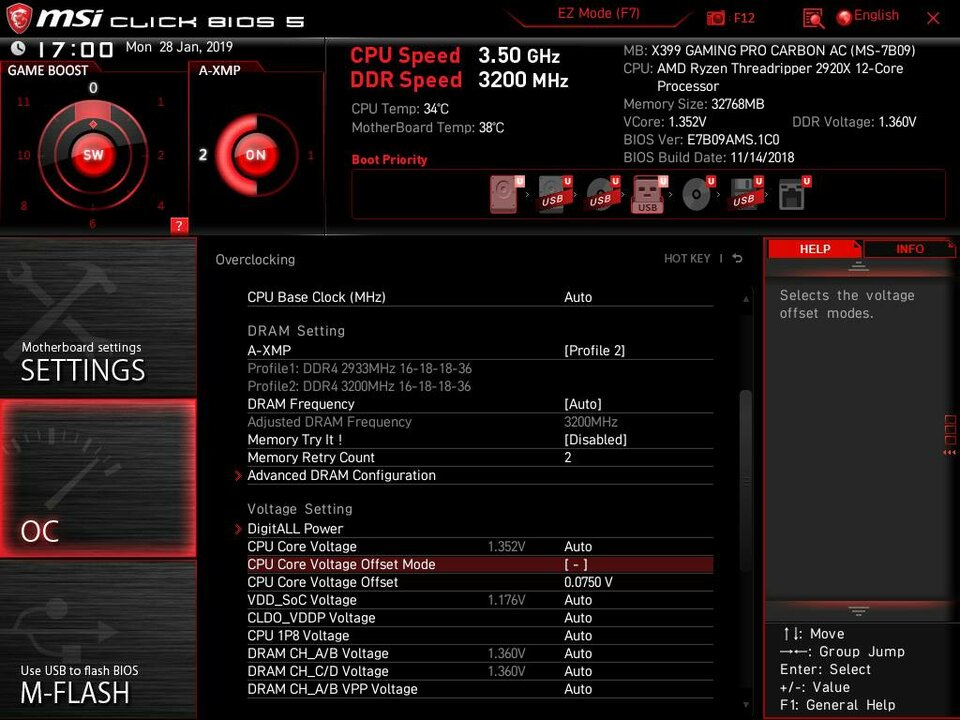Select the USB floppy boot device

tap(746, 194)
